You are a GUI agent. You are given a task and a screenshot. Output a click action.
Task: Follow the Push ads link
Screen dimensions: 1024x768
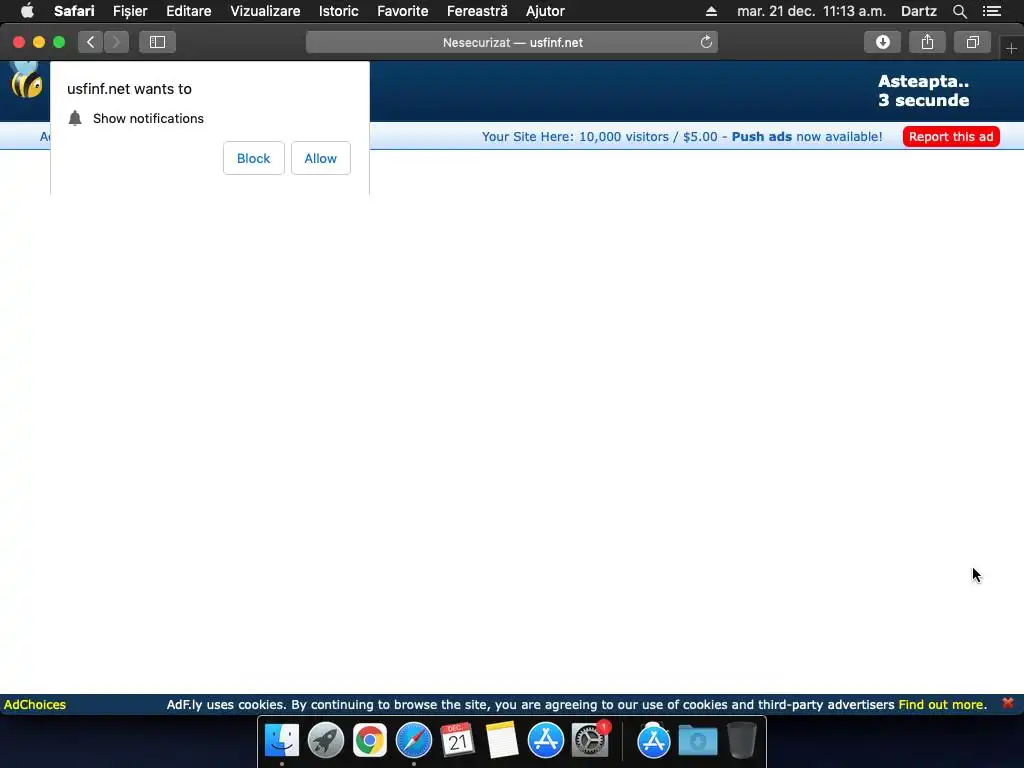click(761, 136)
